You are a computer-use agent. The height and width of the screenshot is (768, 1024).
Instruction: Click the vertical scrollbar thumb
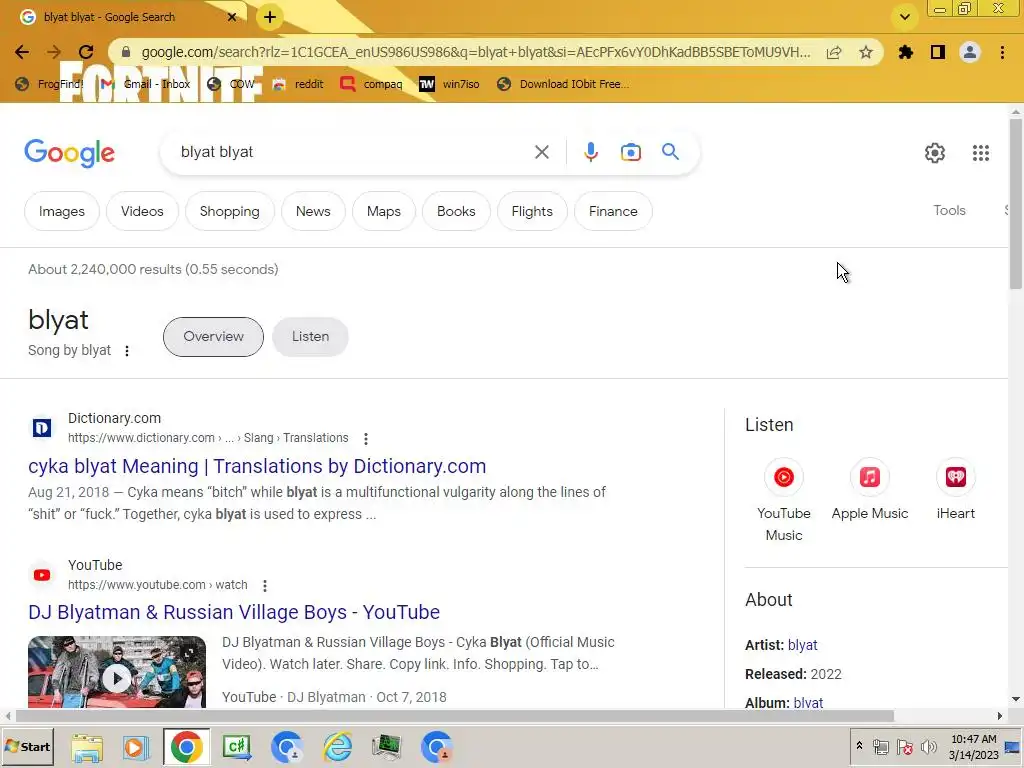click(x=1015, y=204)
